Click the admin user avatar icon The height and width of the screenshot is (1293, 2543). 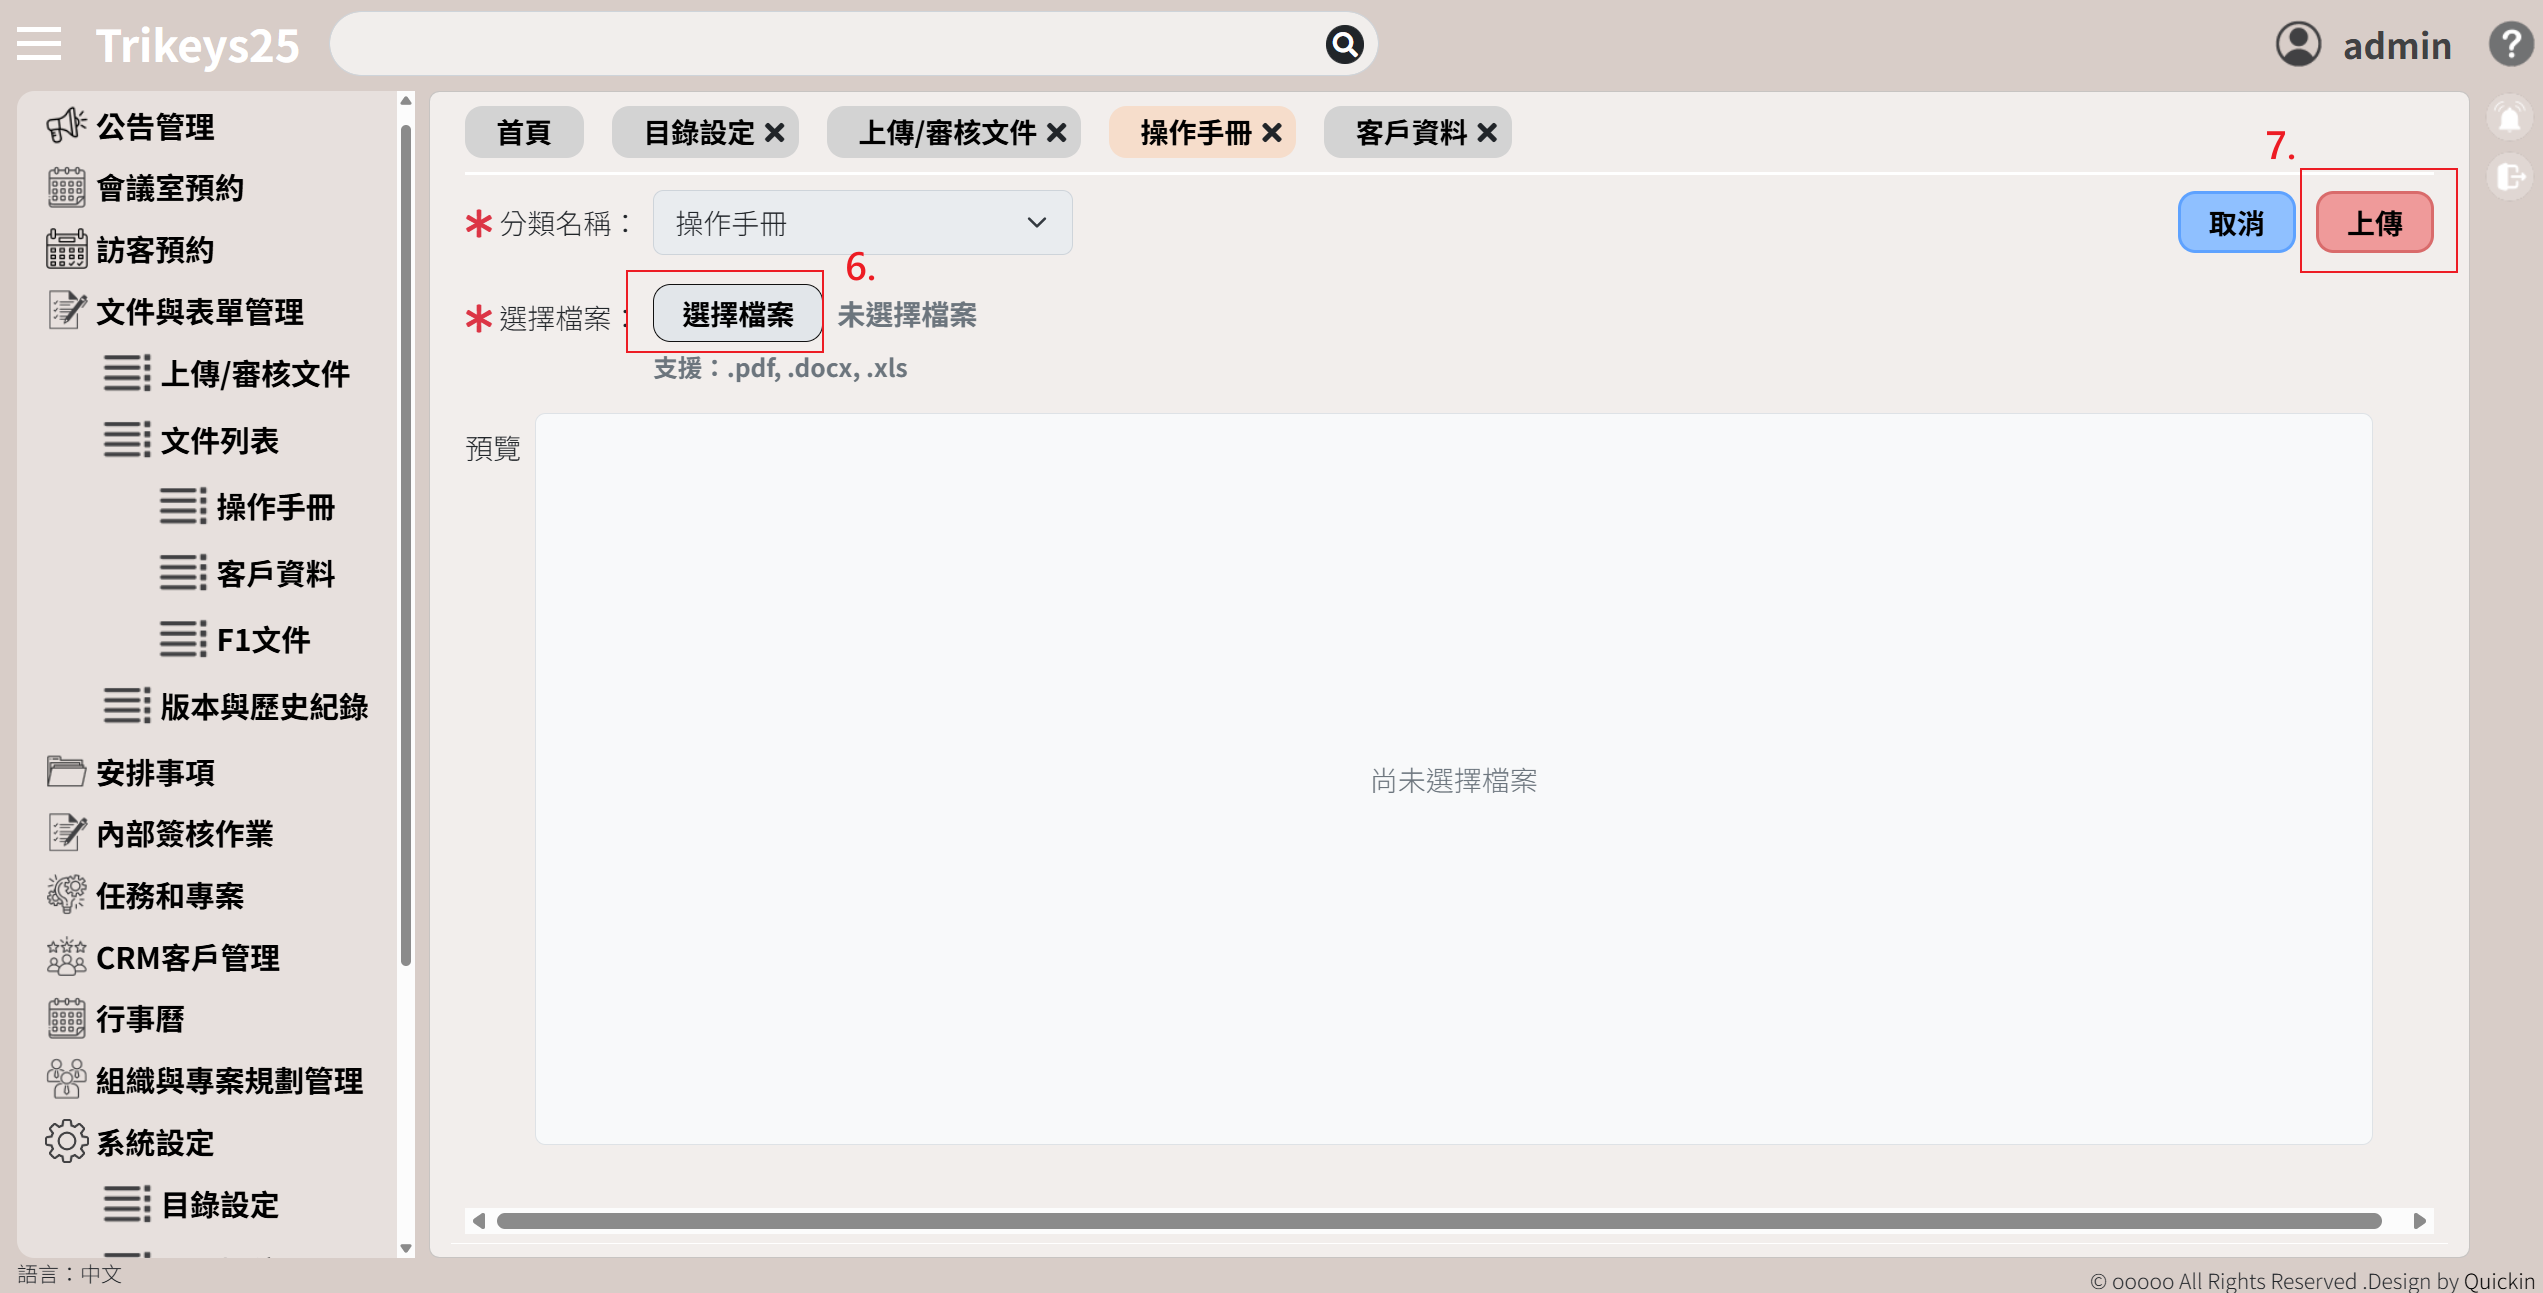pos(2297,44)
